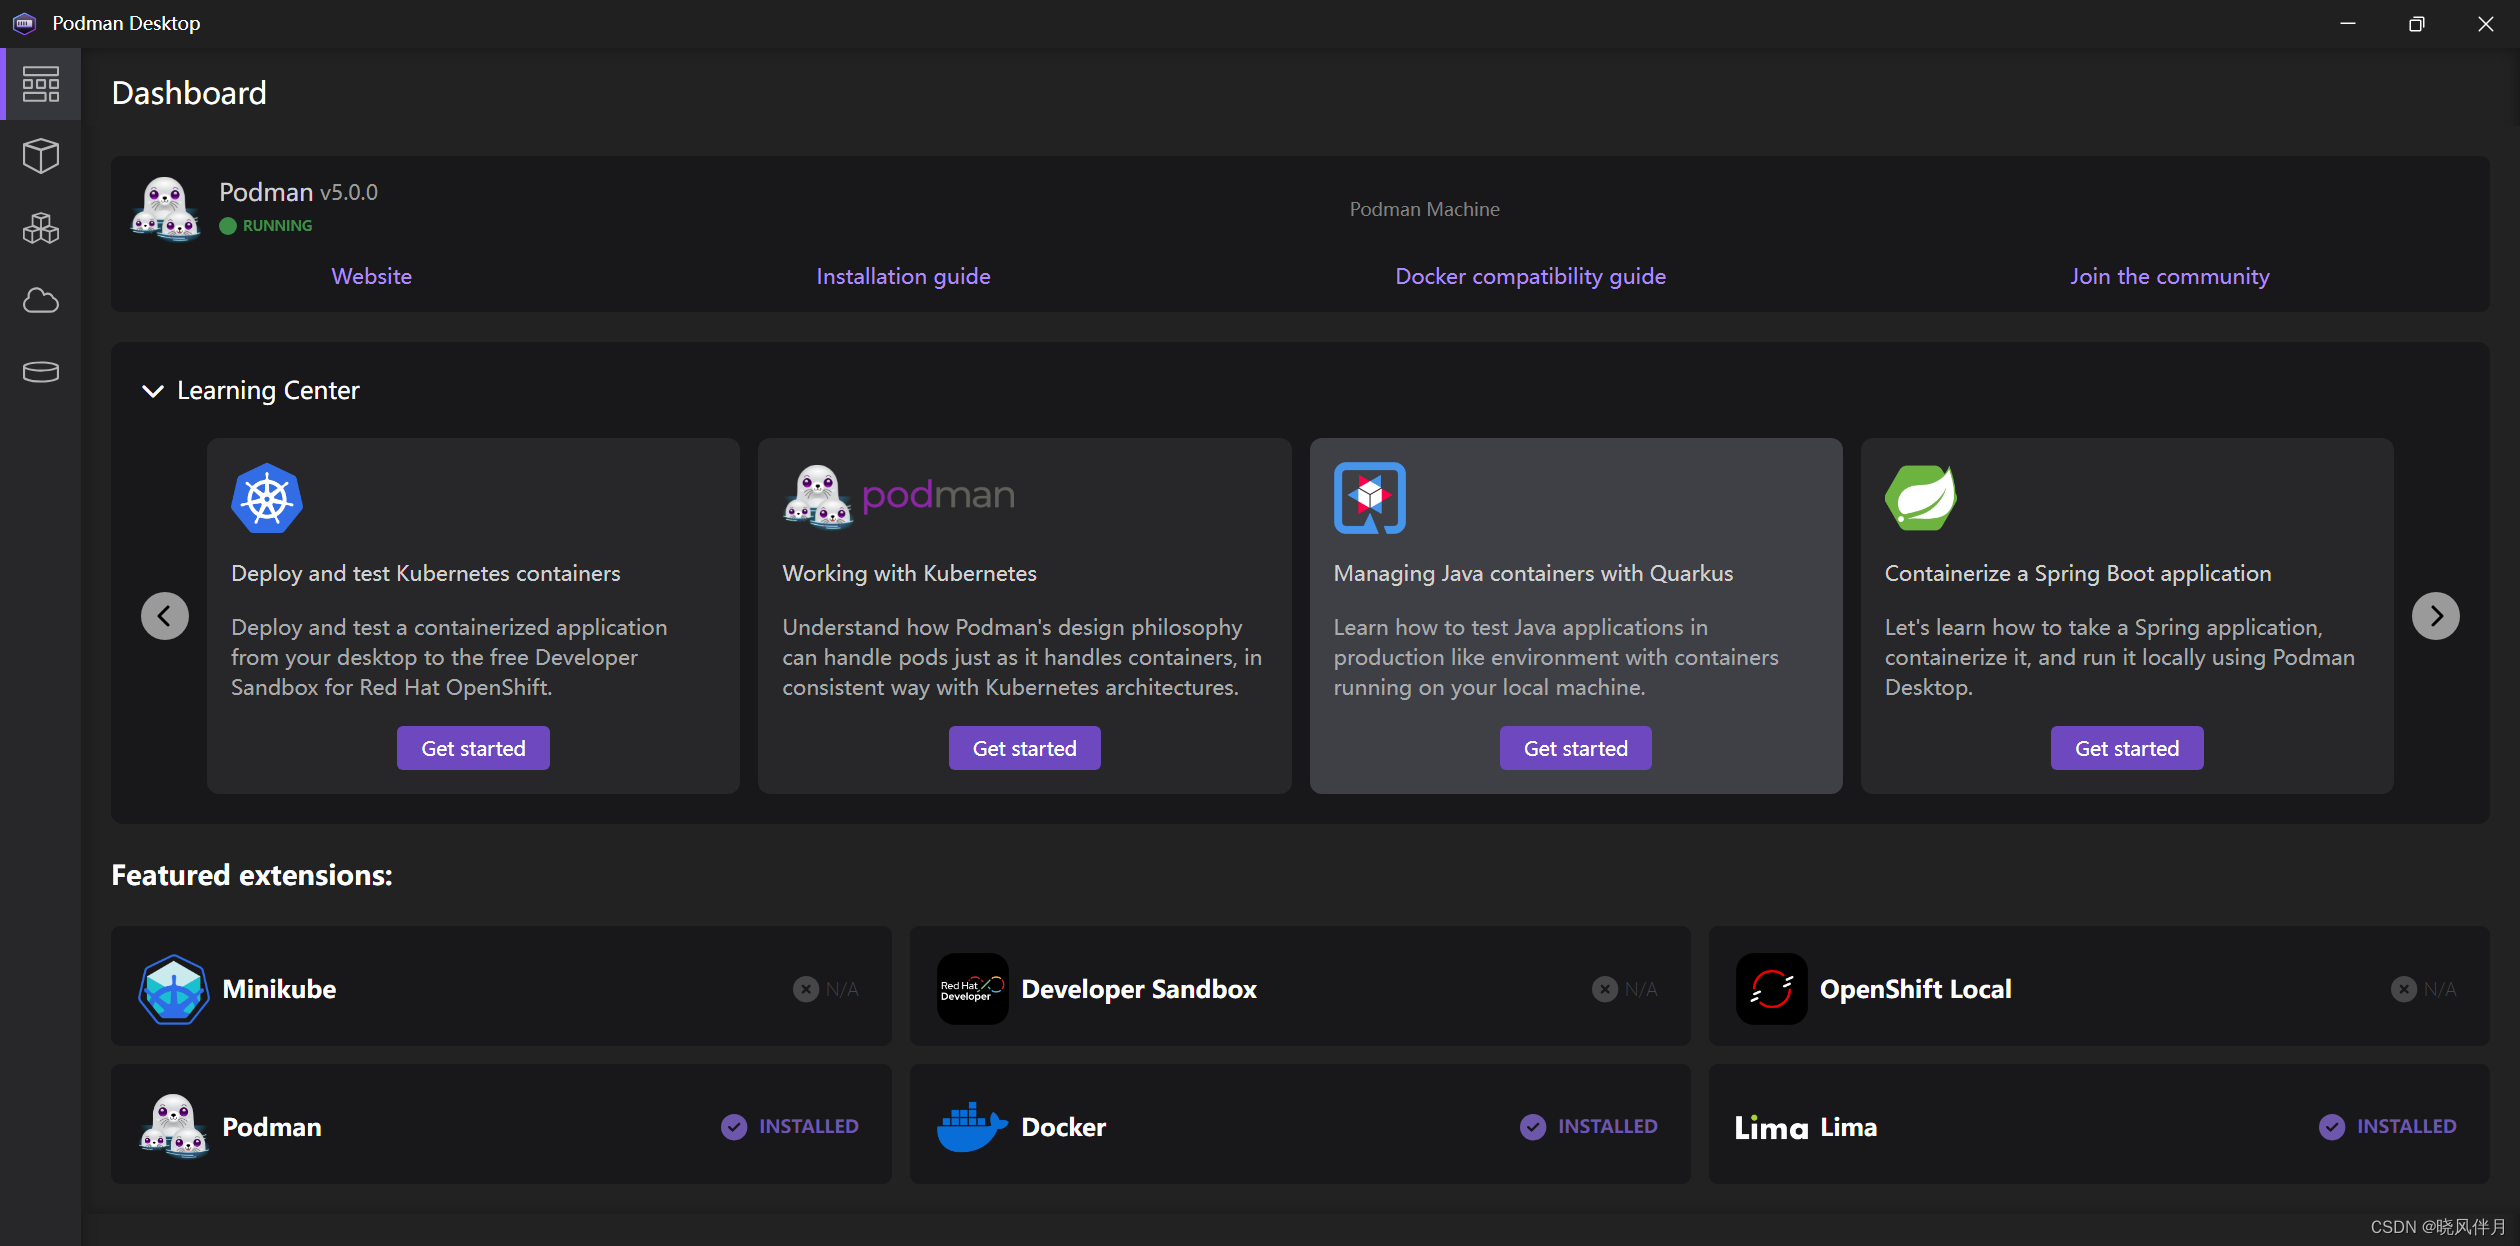This screenshot has height=1246, width=2520.
Task: Get started with Managing Java containers with Quarkus
Action: pos(1575,748)
